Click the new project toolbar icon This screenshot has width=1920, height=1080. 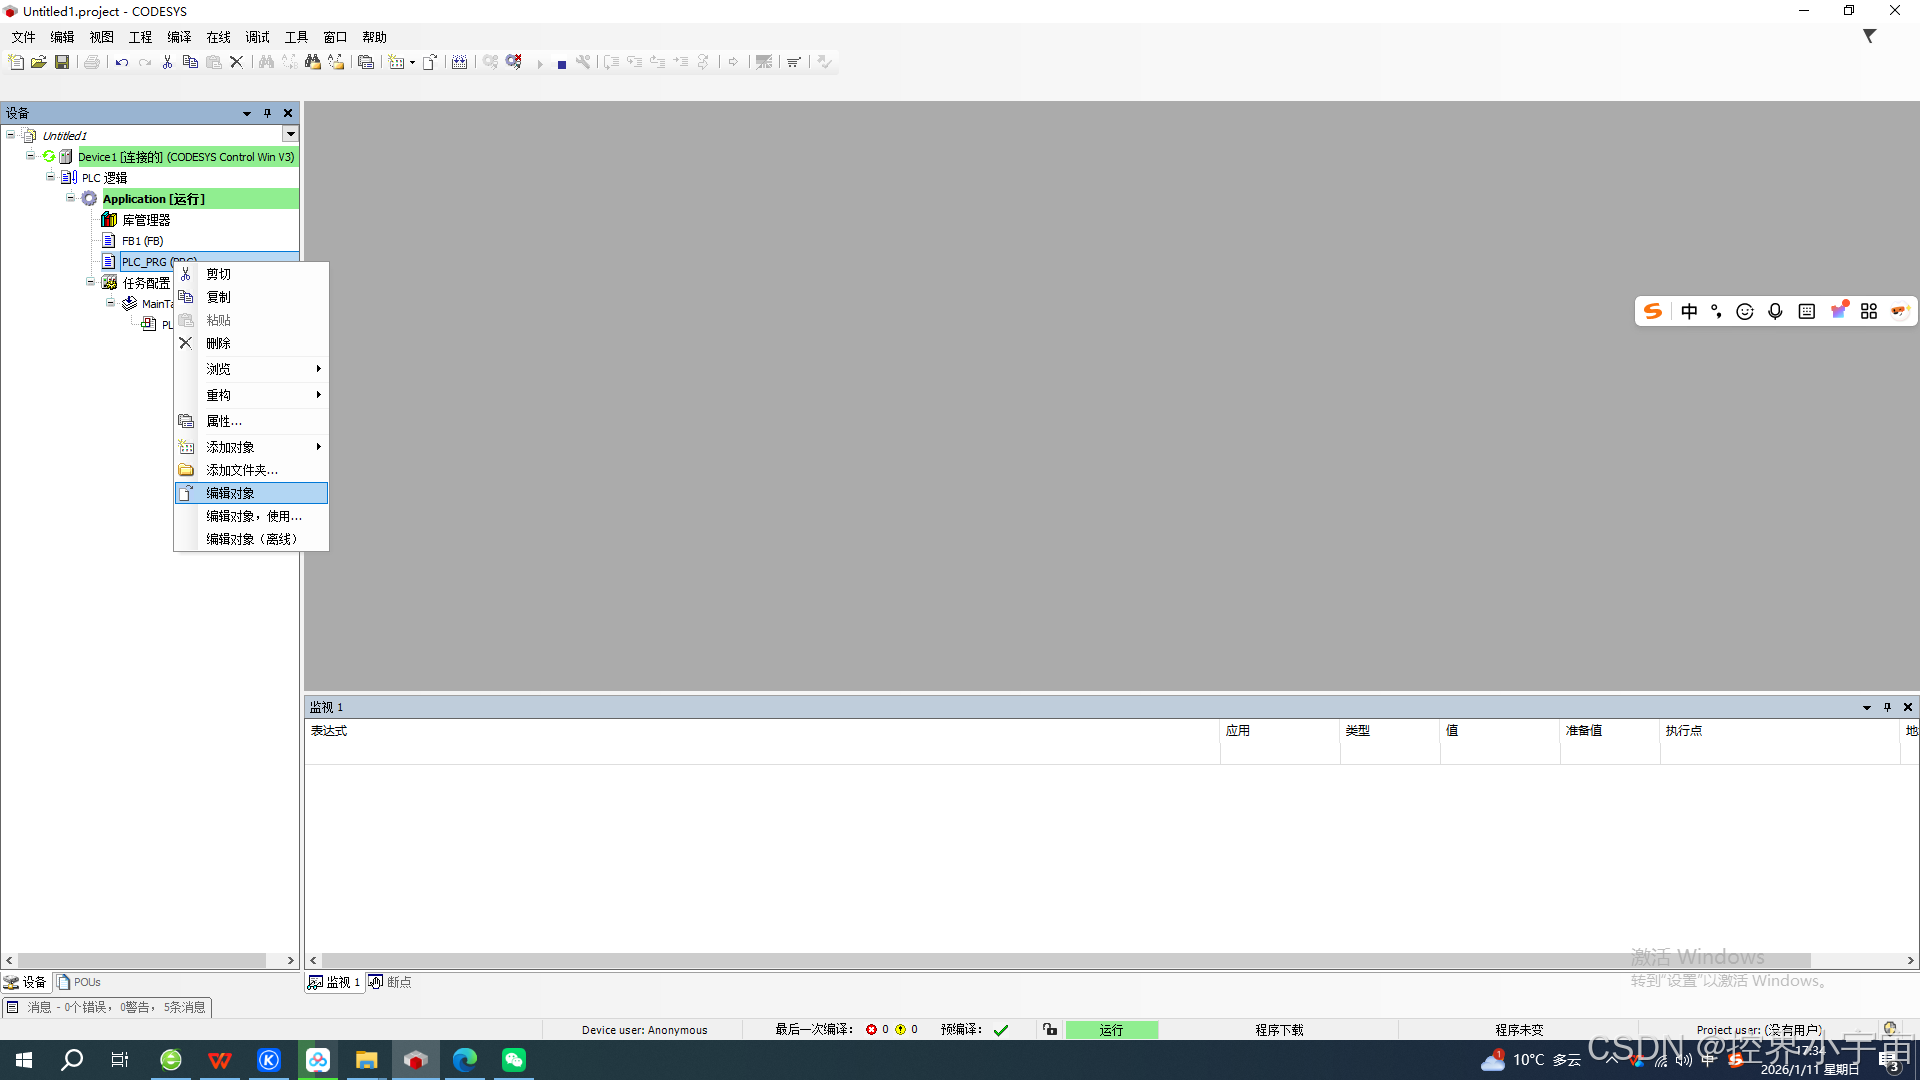tap(16, 62)
